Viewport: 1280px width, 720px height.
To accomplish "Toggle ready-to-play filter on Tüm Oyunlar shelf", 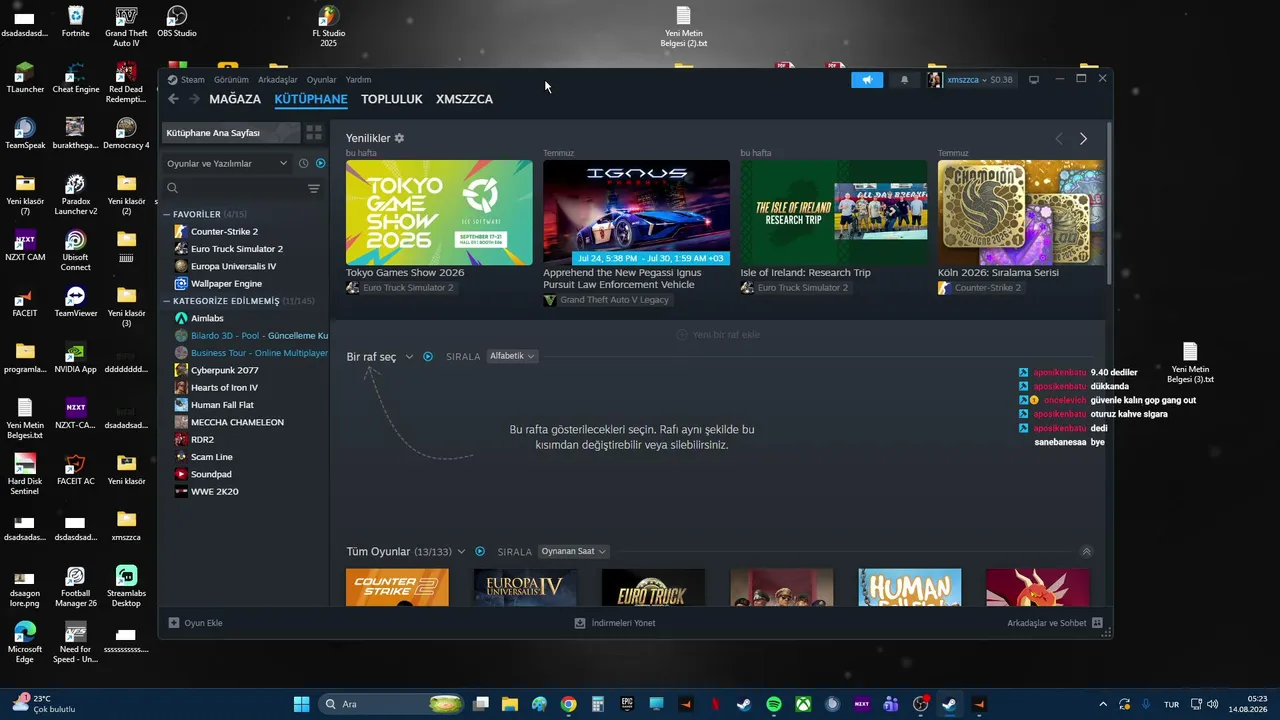I will click(480, 551).
